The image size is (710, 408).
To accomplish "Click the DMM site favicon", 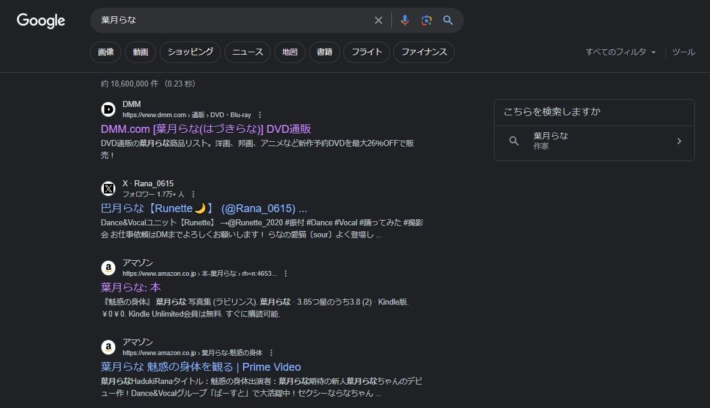I will click(108, 109).
